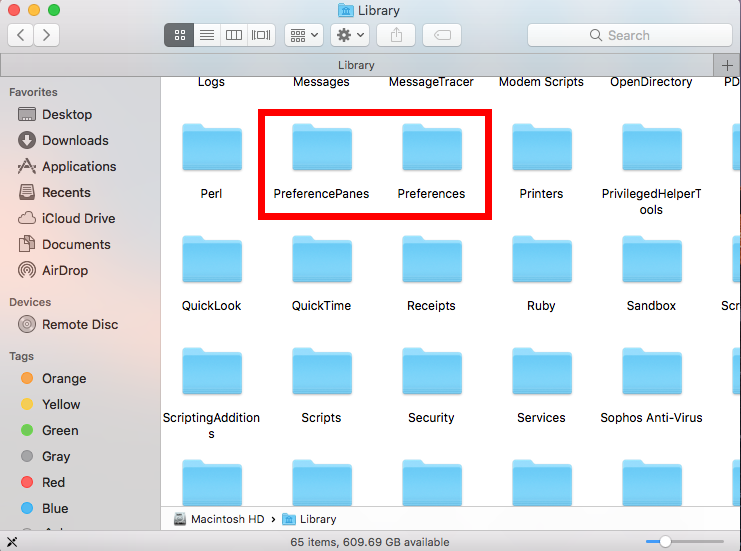Click the Modem Scripts folder label
Viewport: 741px width, 551px height.
(542, 82)
